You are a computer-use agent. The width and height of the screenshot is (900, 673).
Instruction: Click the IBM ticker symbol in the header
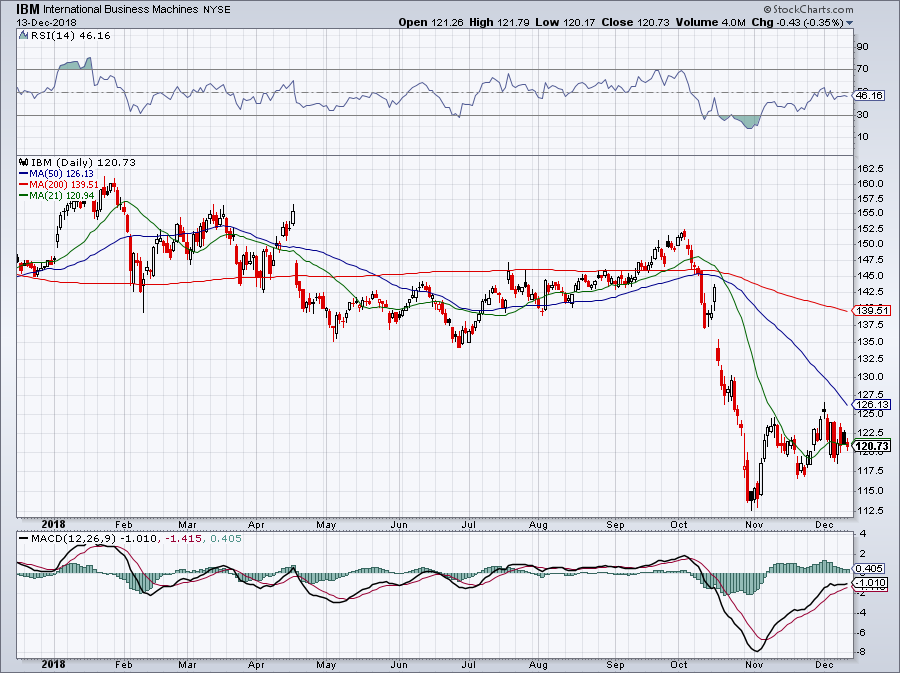28,9
